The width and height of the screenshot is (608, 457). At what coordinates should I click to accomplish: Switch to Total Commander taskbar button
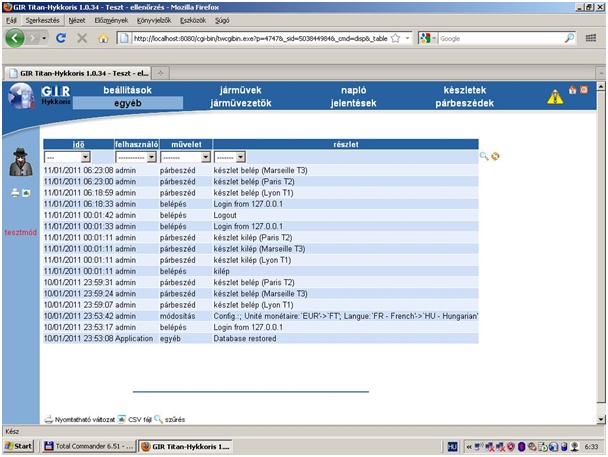pyautogui.click(x=89, y=447)
